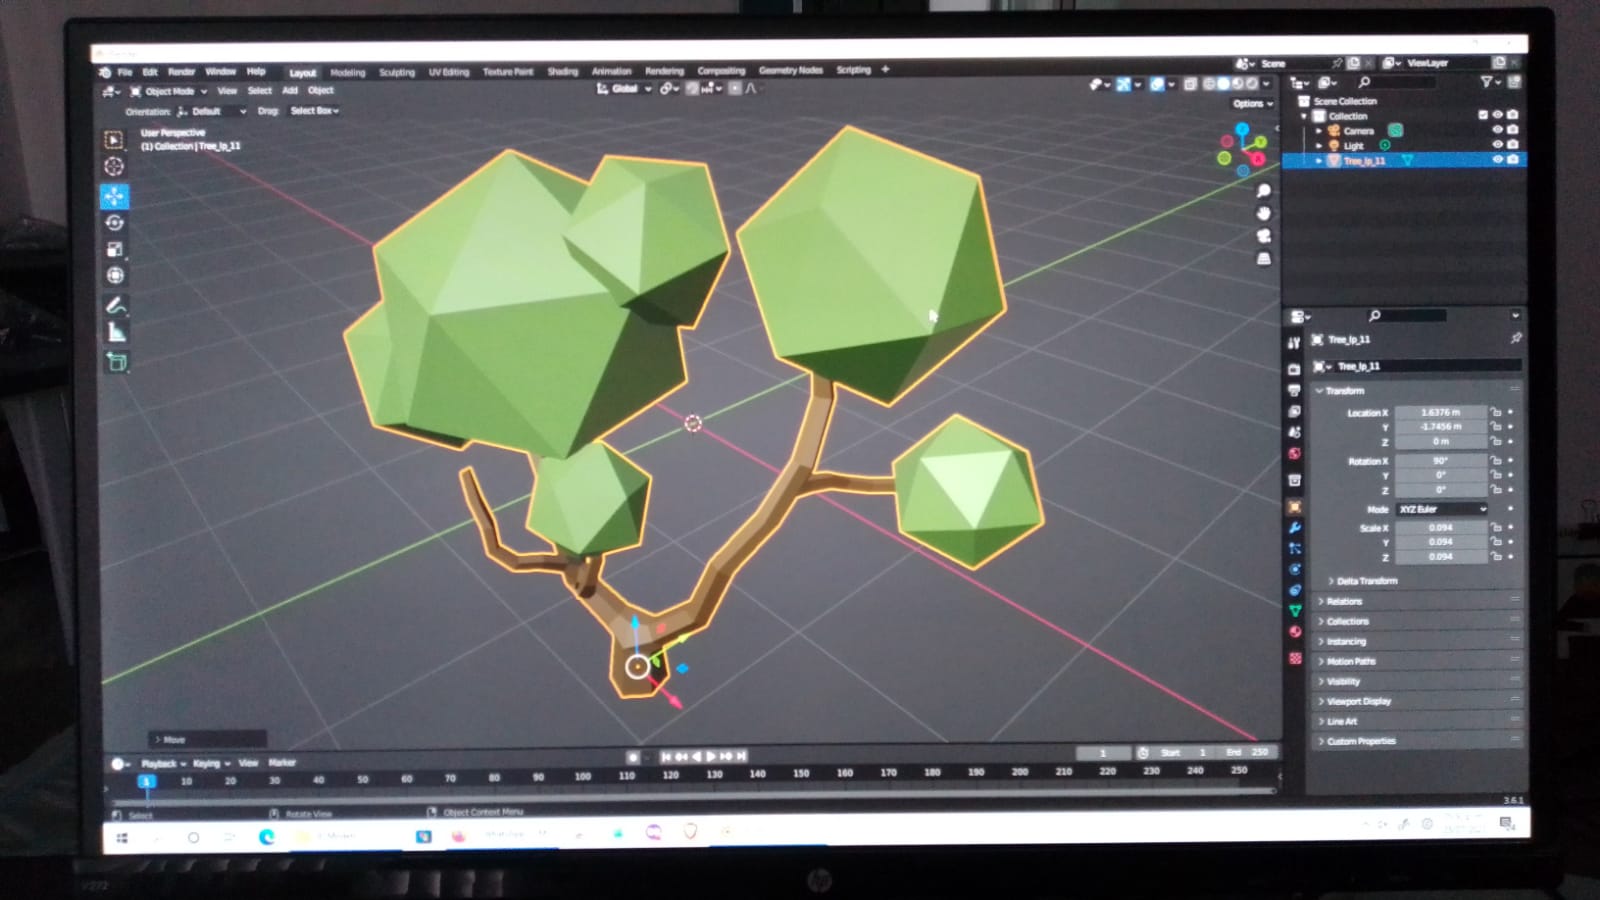Expand the Relations panel
Image resolution: width=1600 pixels, height=900 pixels.
coord(1344,601)
